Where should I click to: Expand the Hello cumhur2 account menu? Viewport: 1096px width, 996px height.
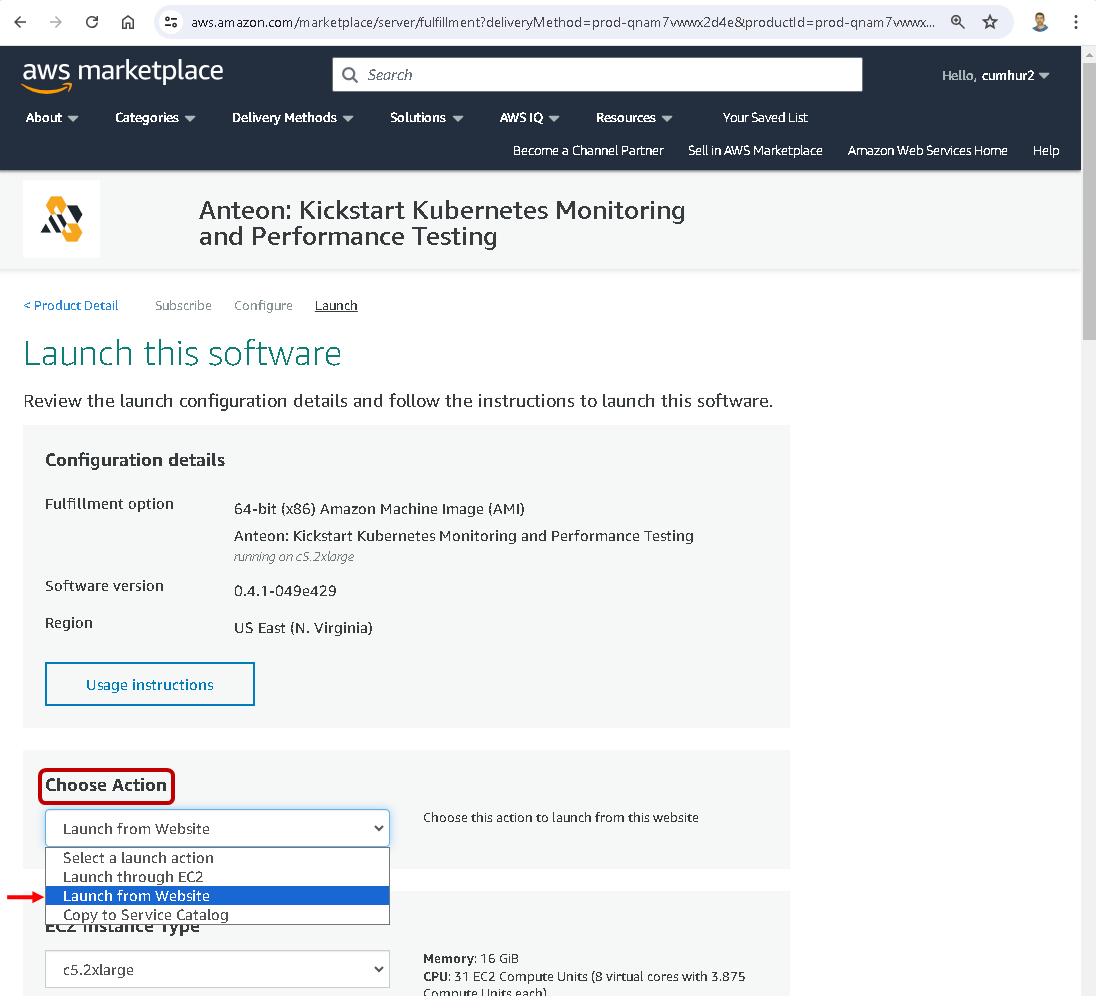[x=995, y=76]
